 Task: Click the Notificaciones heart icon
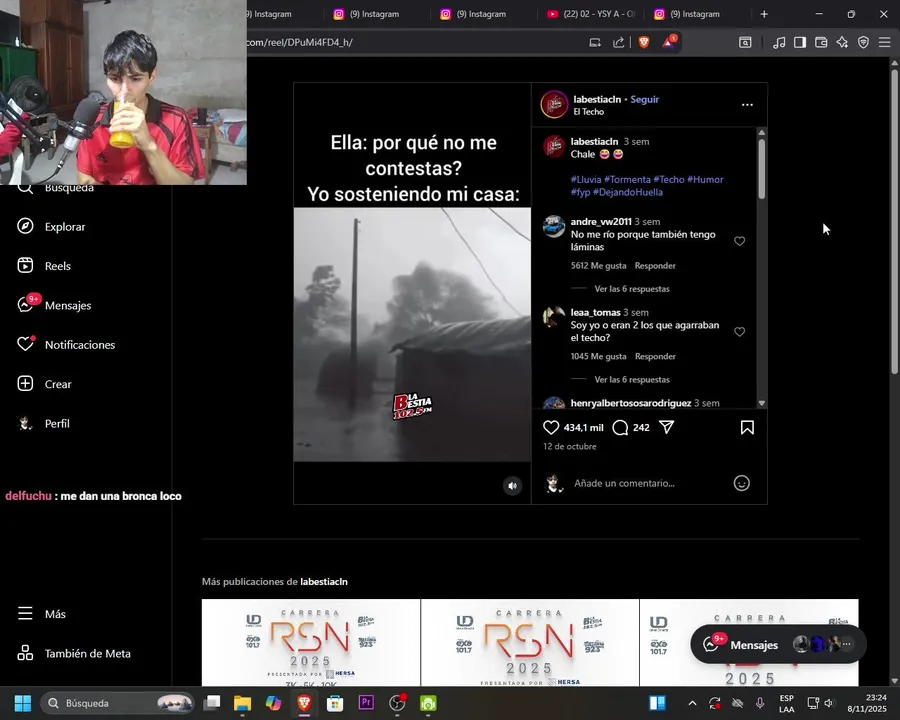coord(25,344)
